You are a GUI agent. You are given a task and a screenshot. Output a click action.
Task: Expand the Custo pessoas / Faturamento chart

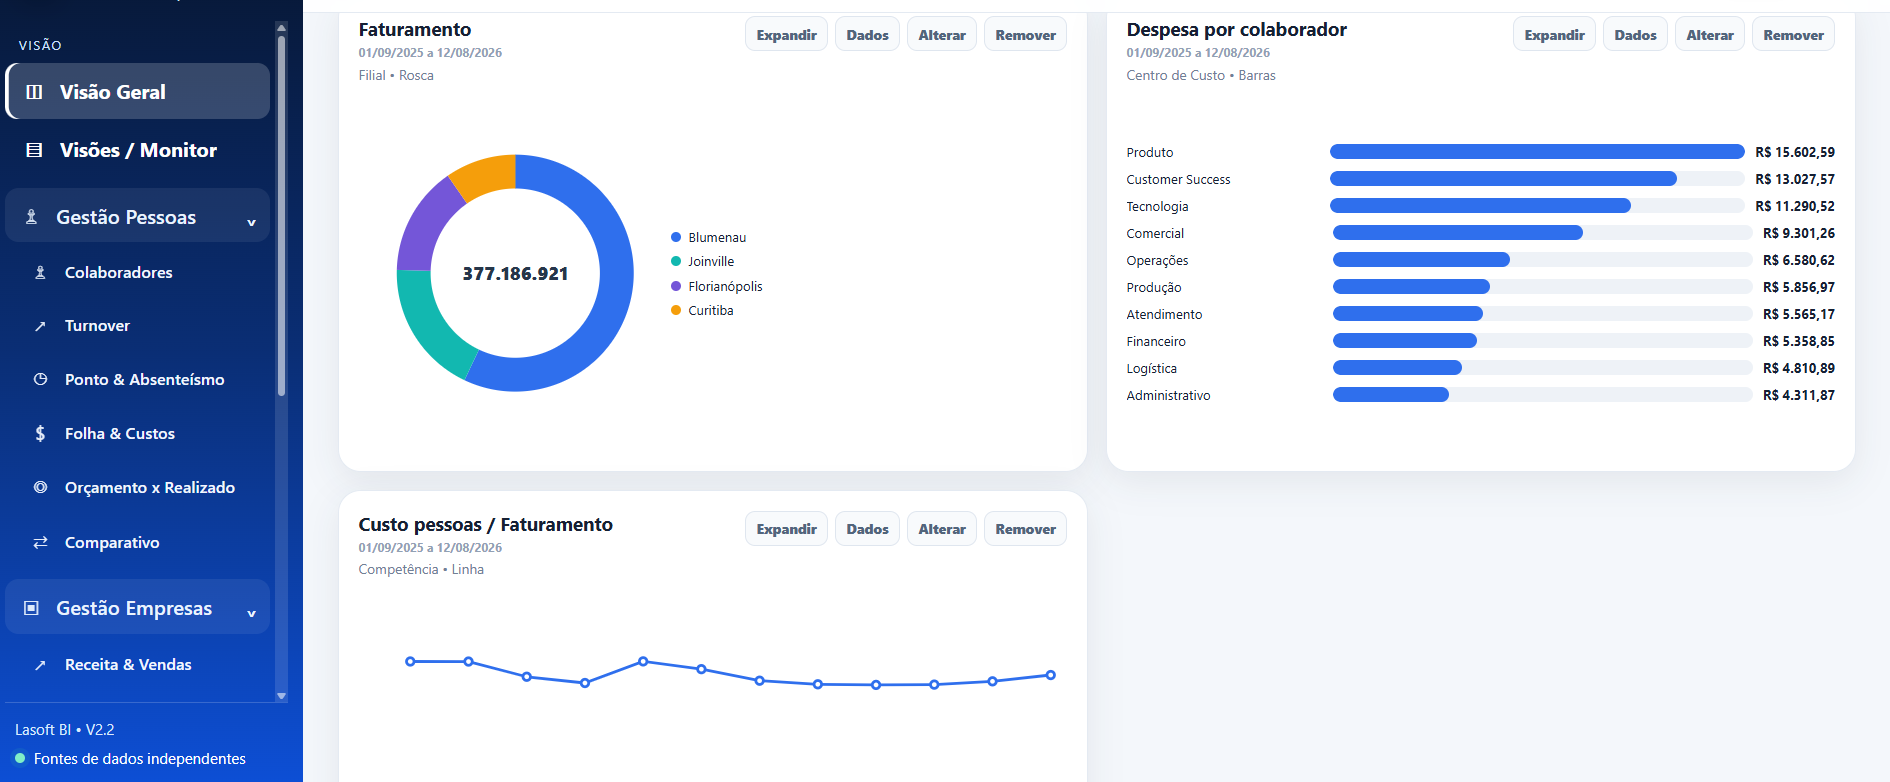point(786,529)
